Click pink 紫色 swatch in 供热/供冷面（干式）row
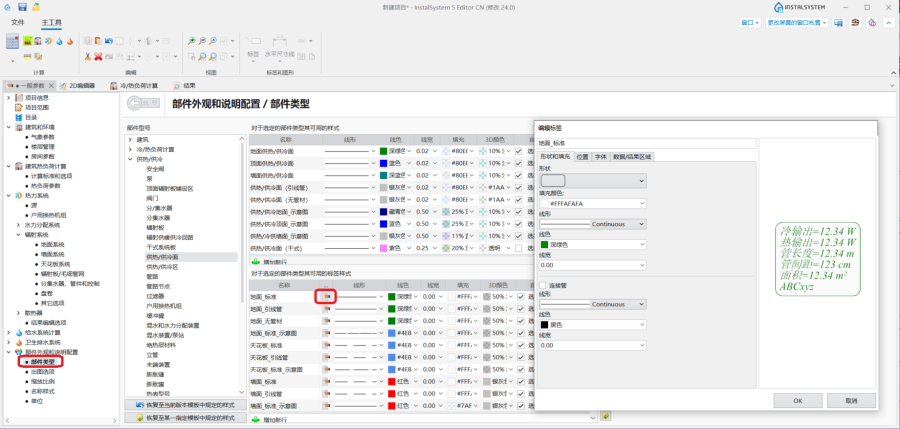The height and width of the screenshot is (429, 900). 384,248
